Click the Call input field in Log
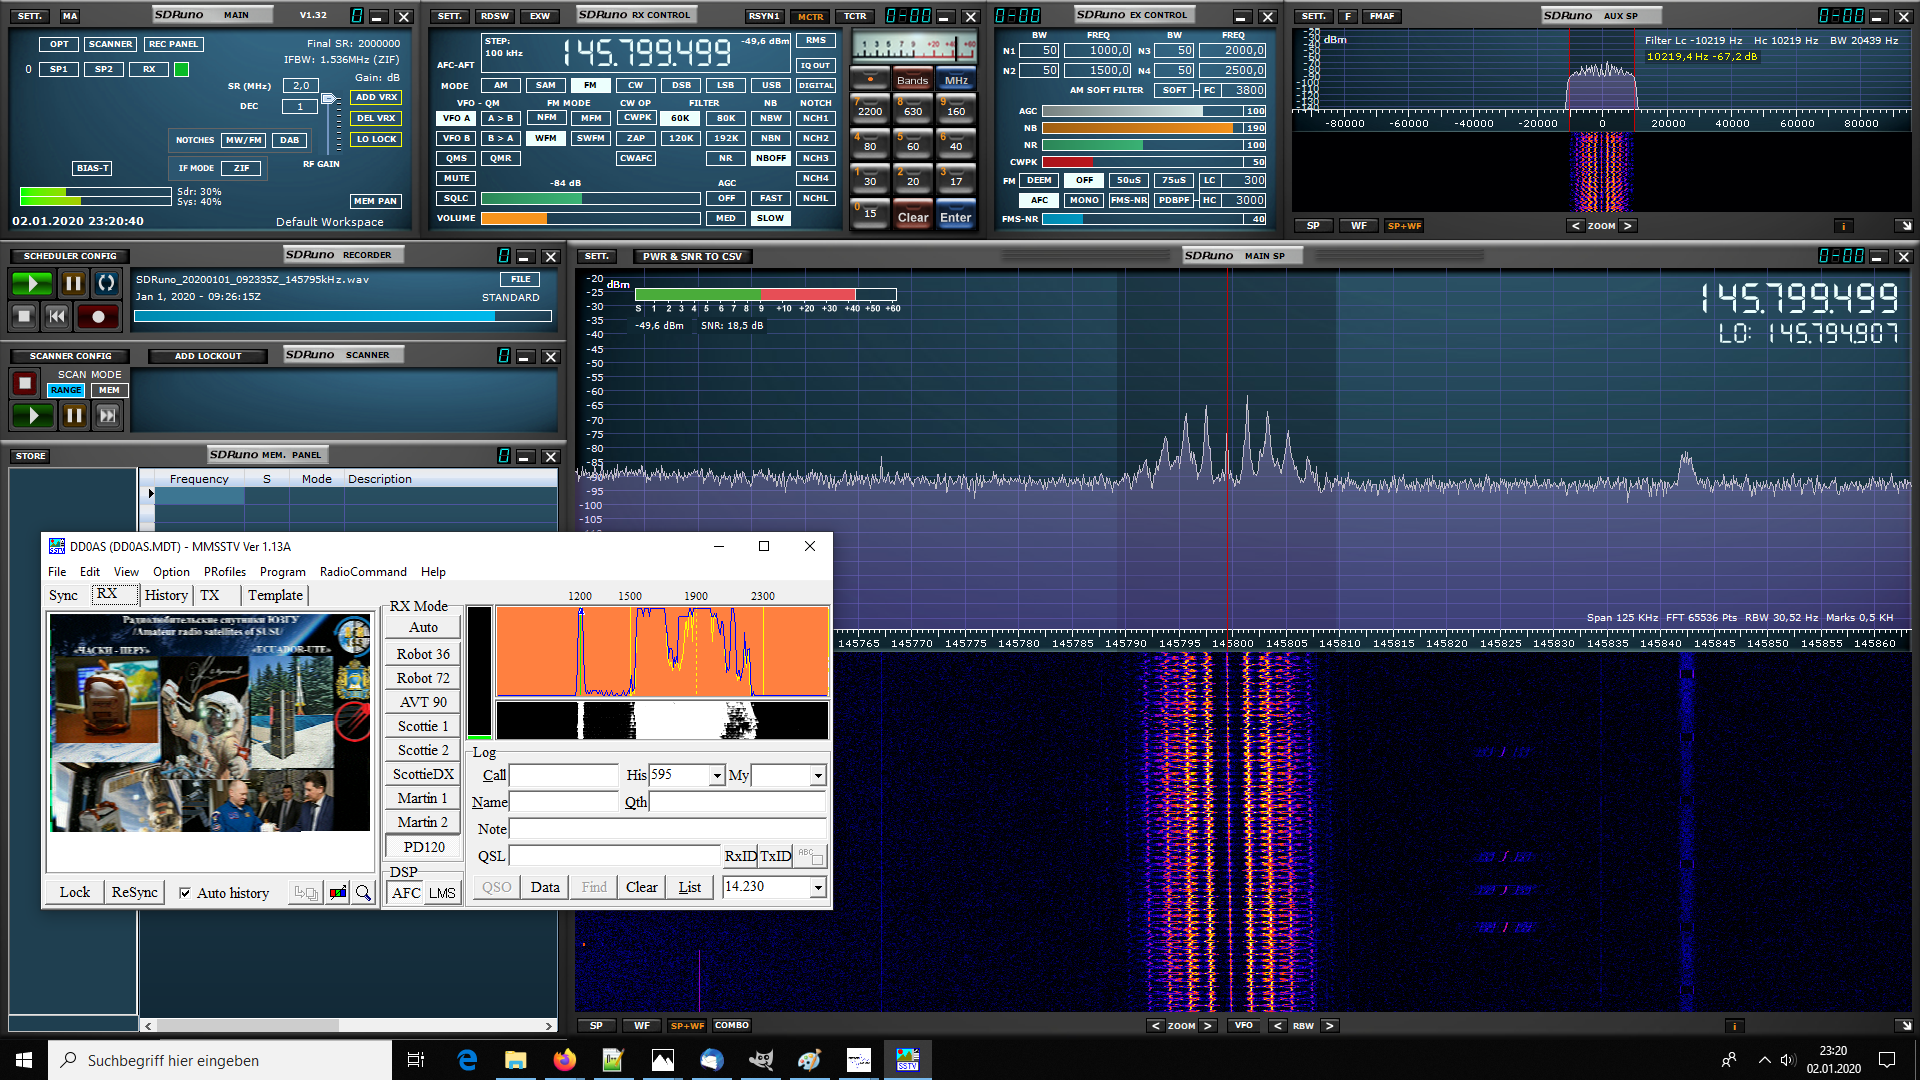This screenshot has width=1920, height=1080. click(x=564, y=776)
